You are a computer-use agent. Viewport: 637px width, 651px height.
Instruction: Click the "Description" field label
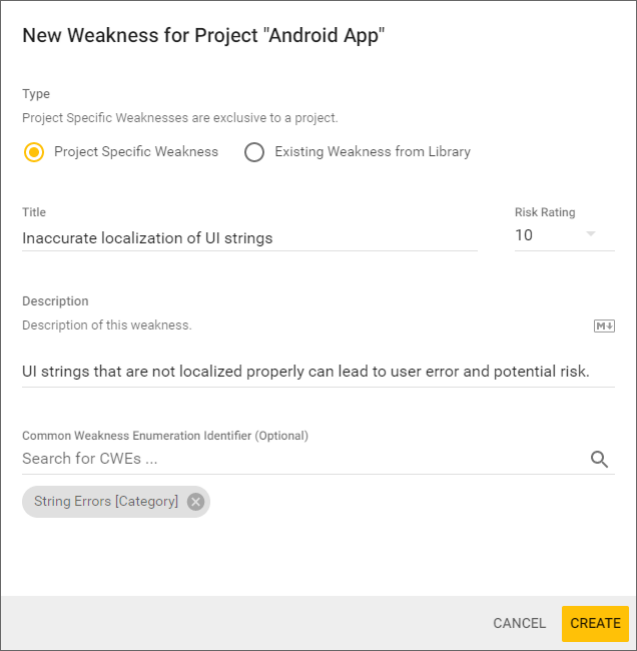point(55,301)
